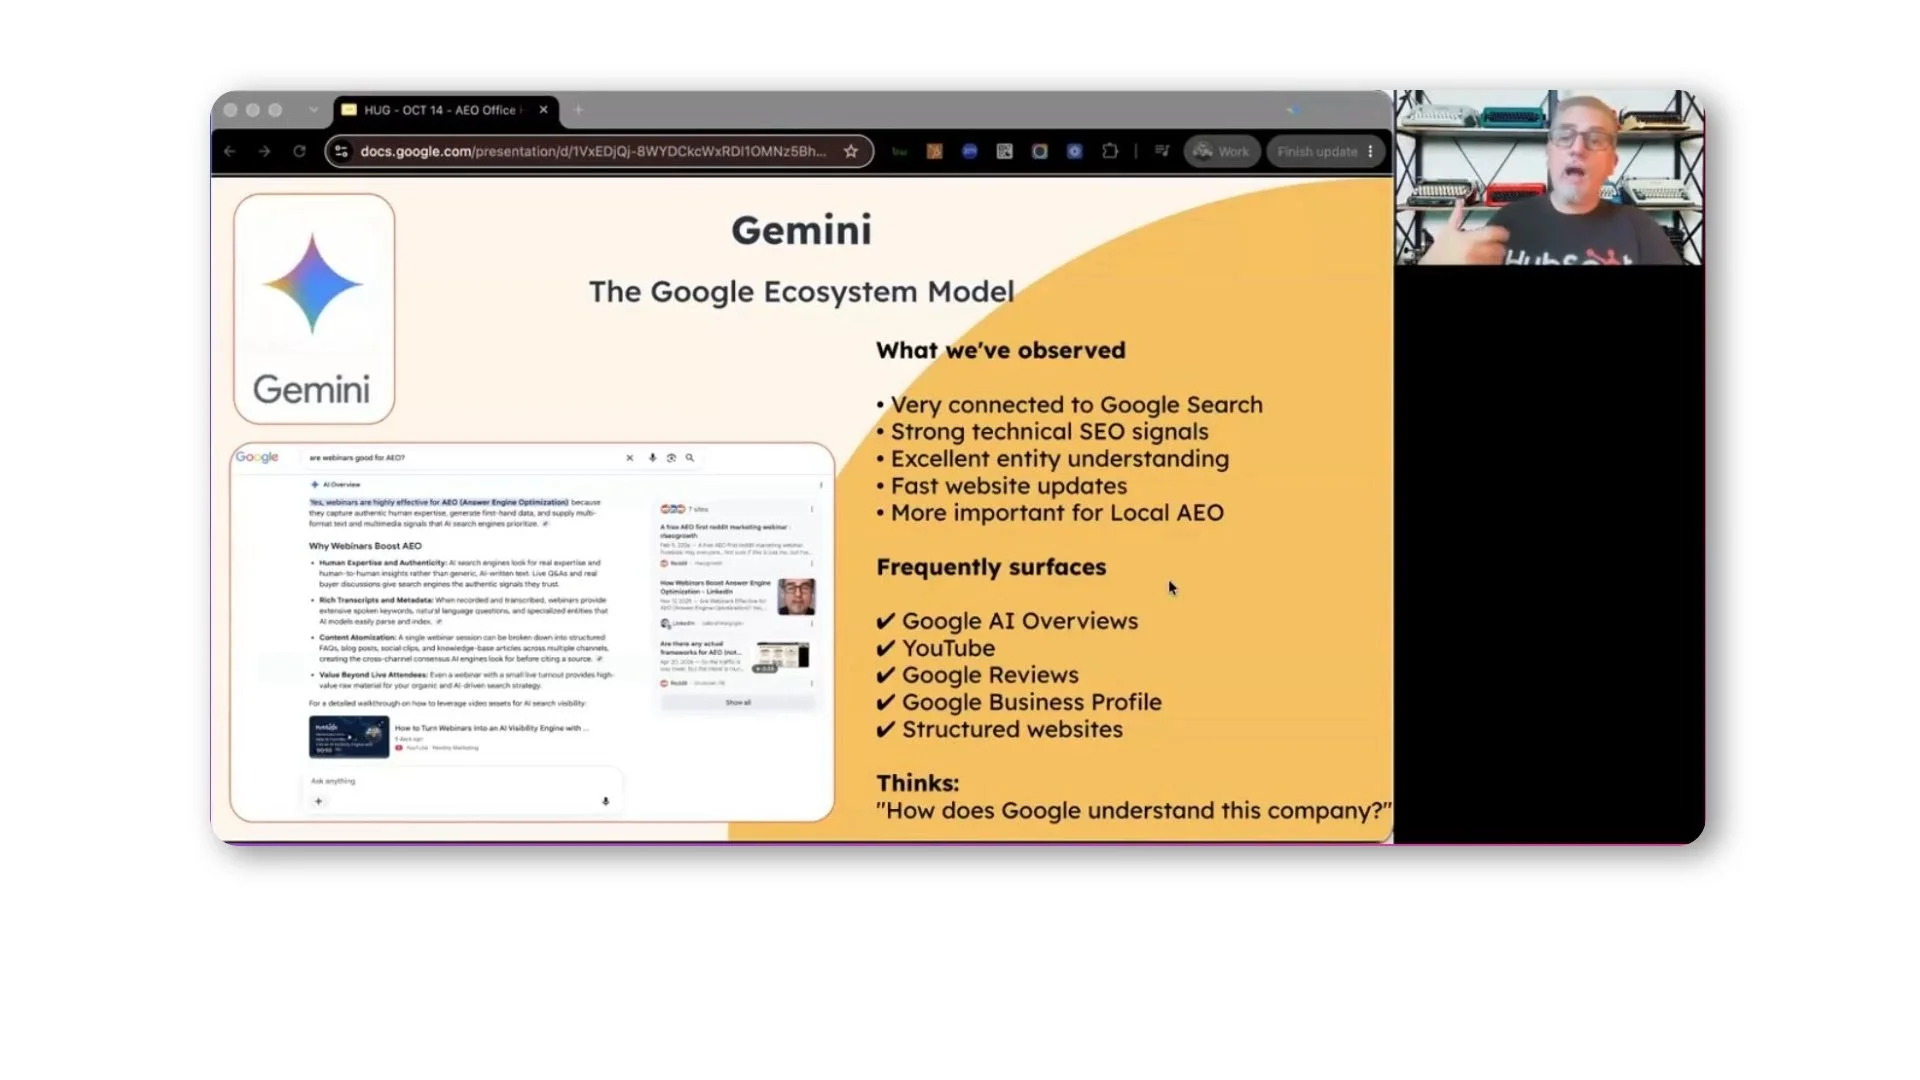The image size is (1920, 1080).
Task: Go forward using the browser forward arrow
Action: [x=264, y=151]
